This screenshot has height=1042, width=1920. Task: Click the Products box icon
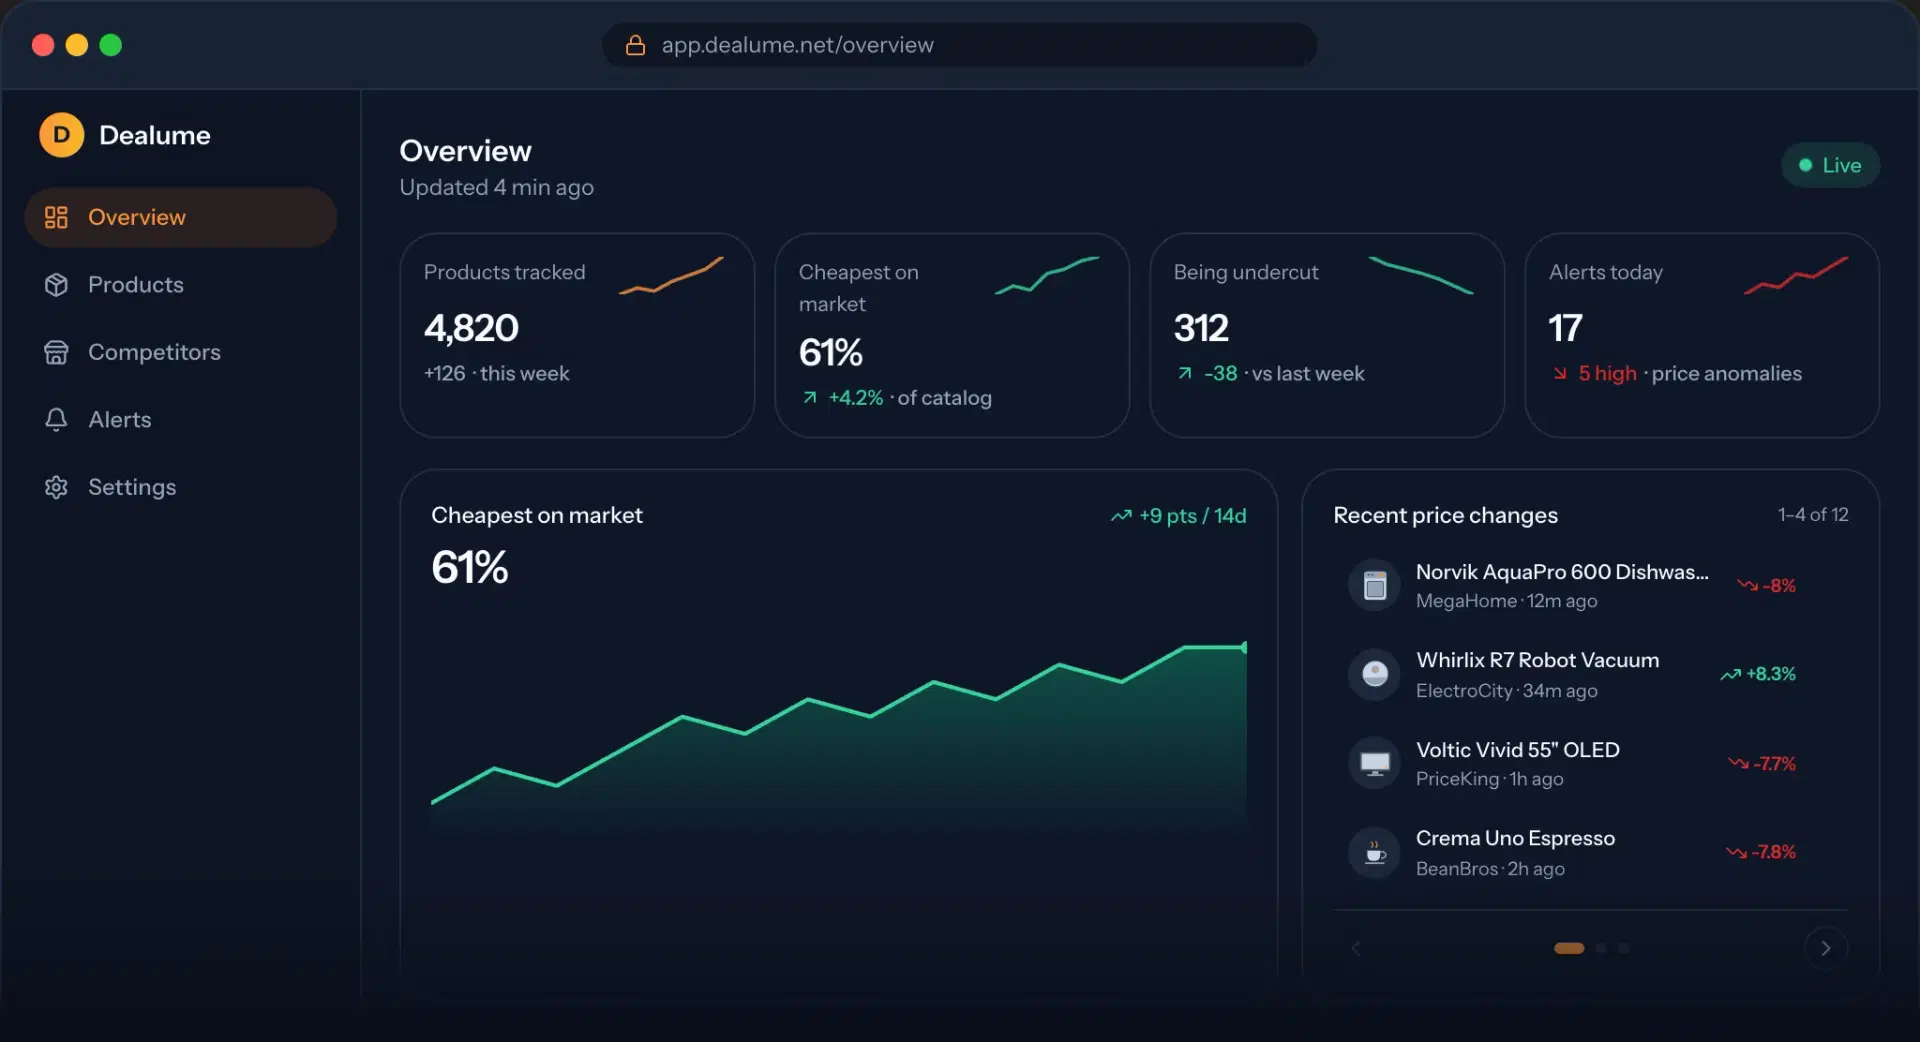(x=56, y=285)
